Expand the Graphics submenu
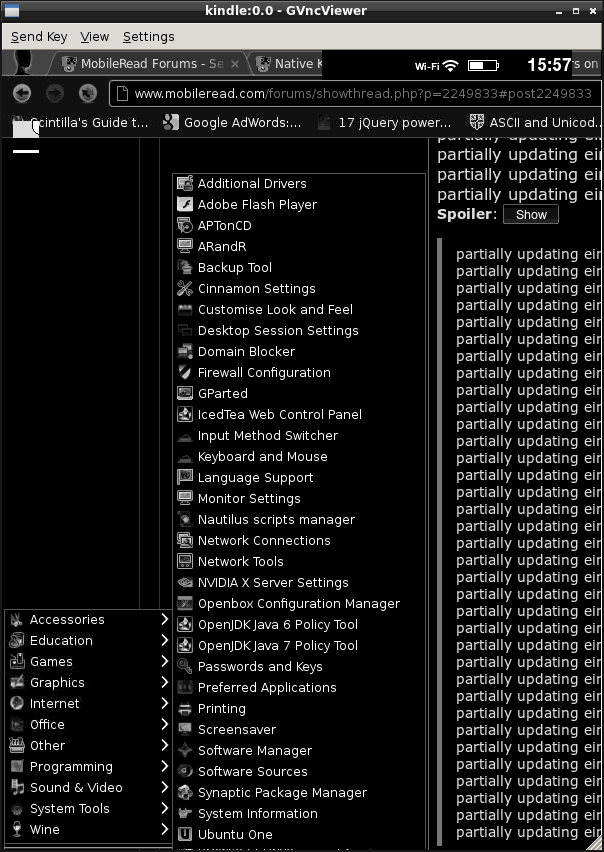Viewport: 604px width, 852px height. tap(88, 682)
